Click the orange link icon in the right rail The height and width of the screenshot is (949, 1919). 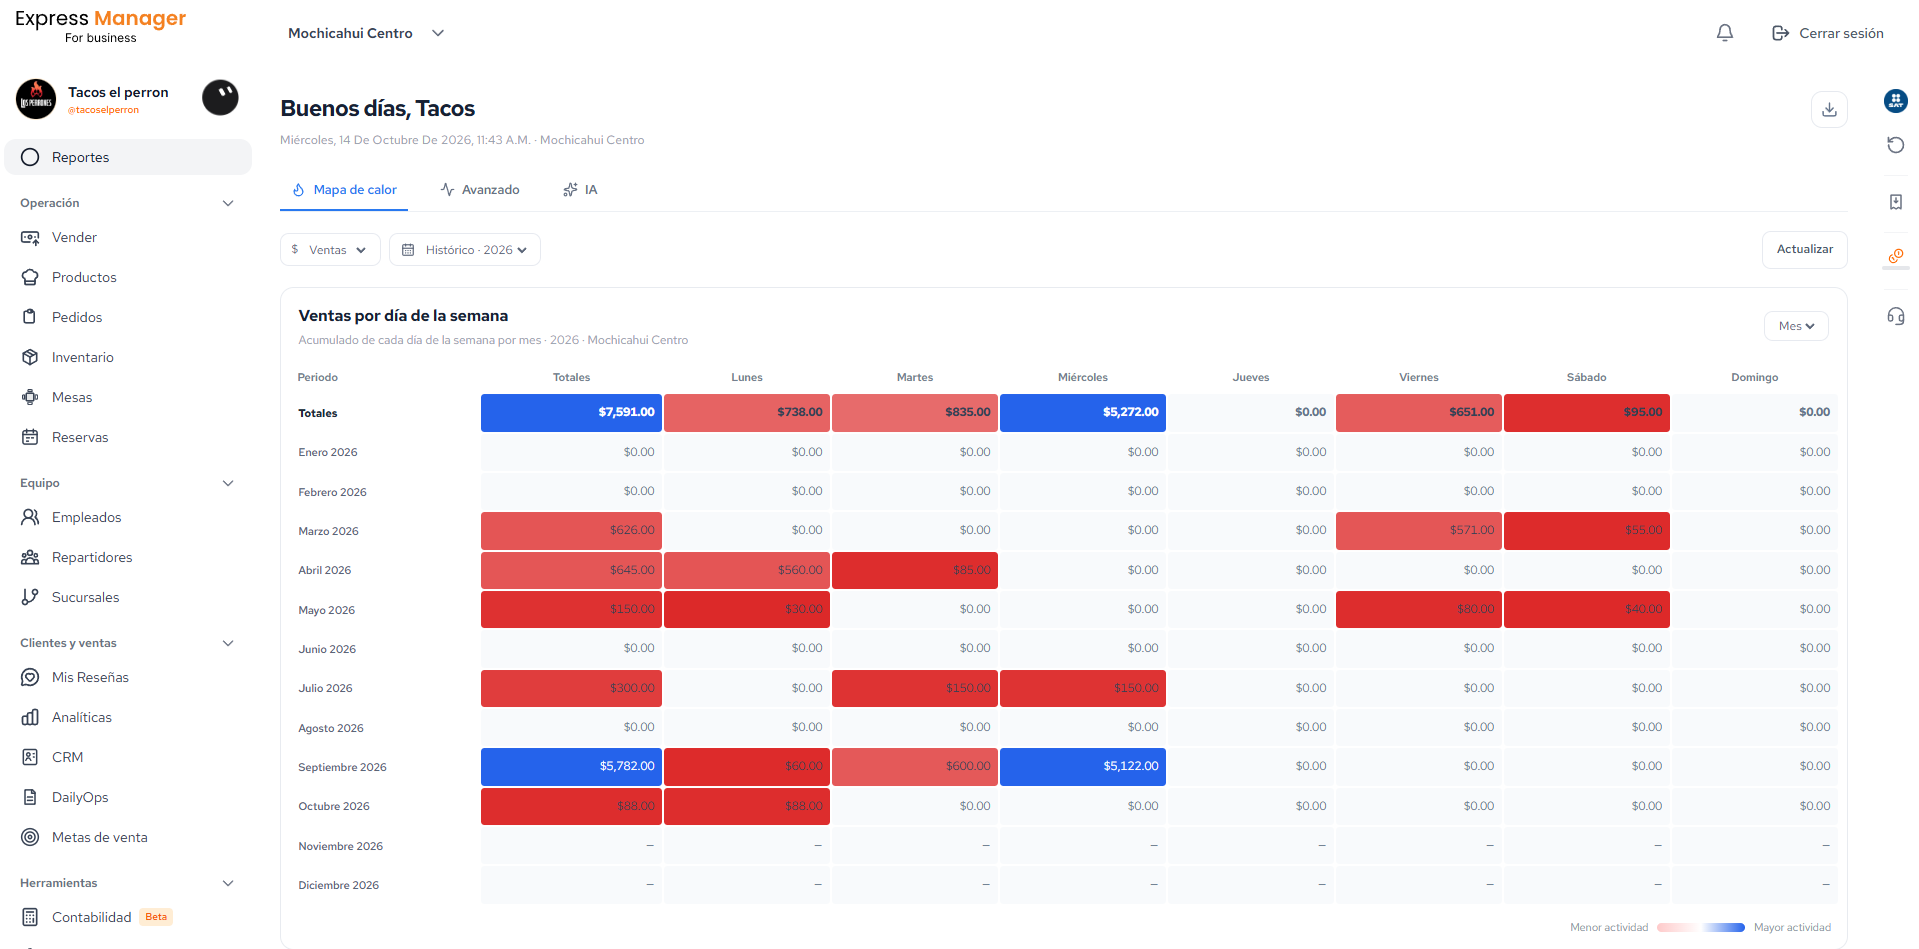point(1895,257)
